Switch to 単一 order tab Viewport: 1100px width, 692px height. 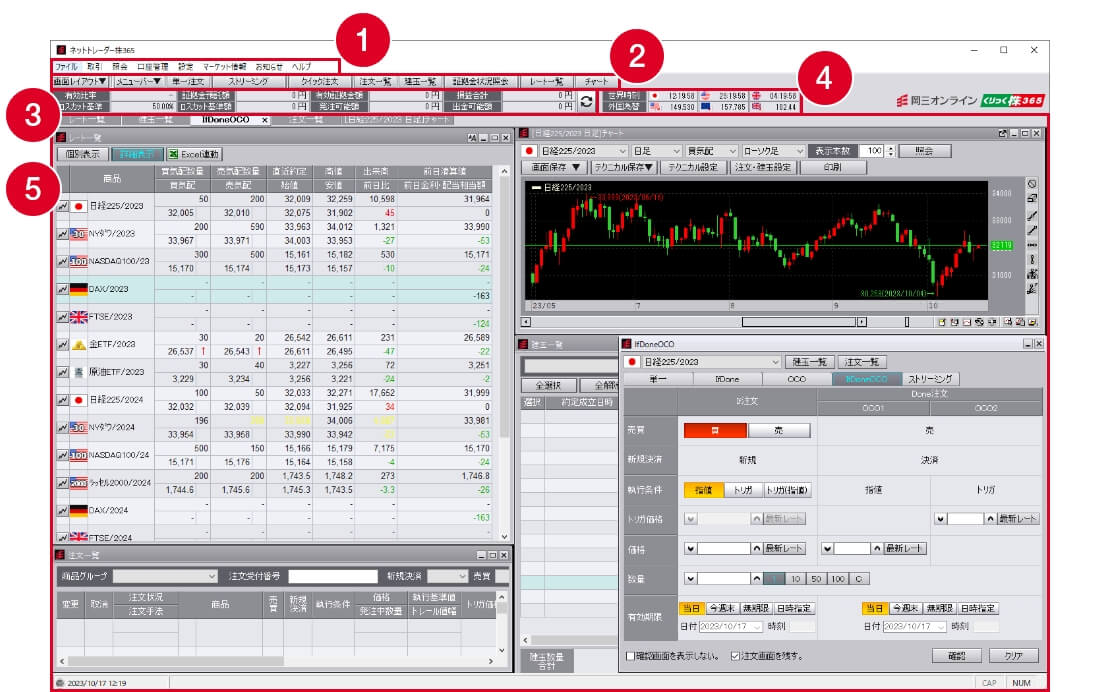pos(657,379)
